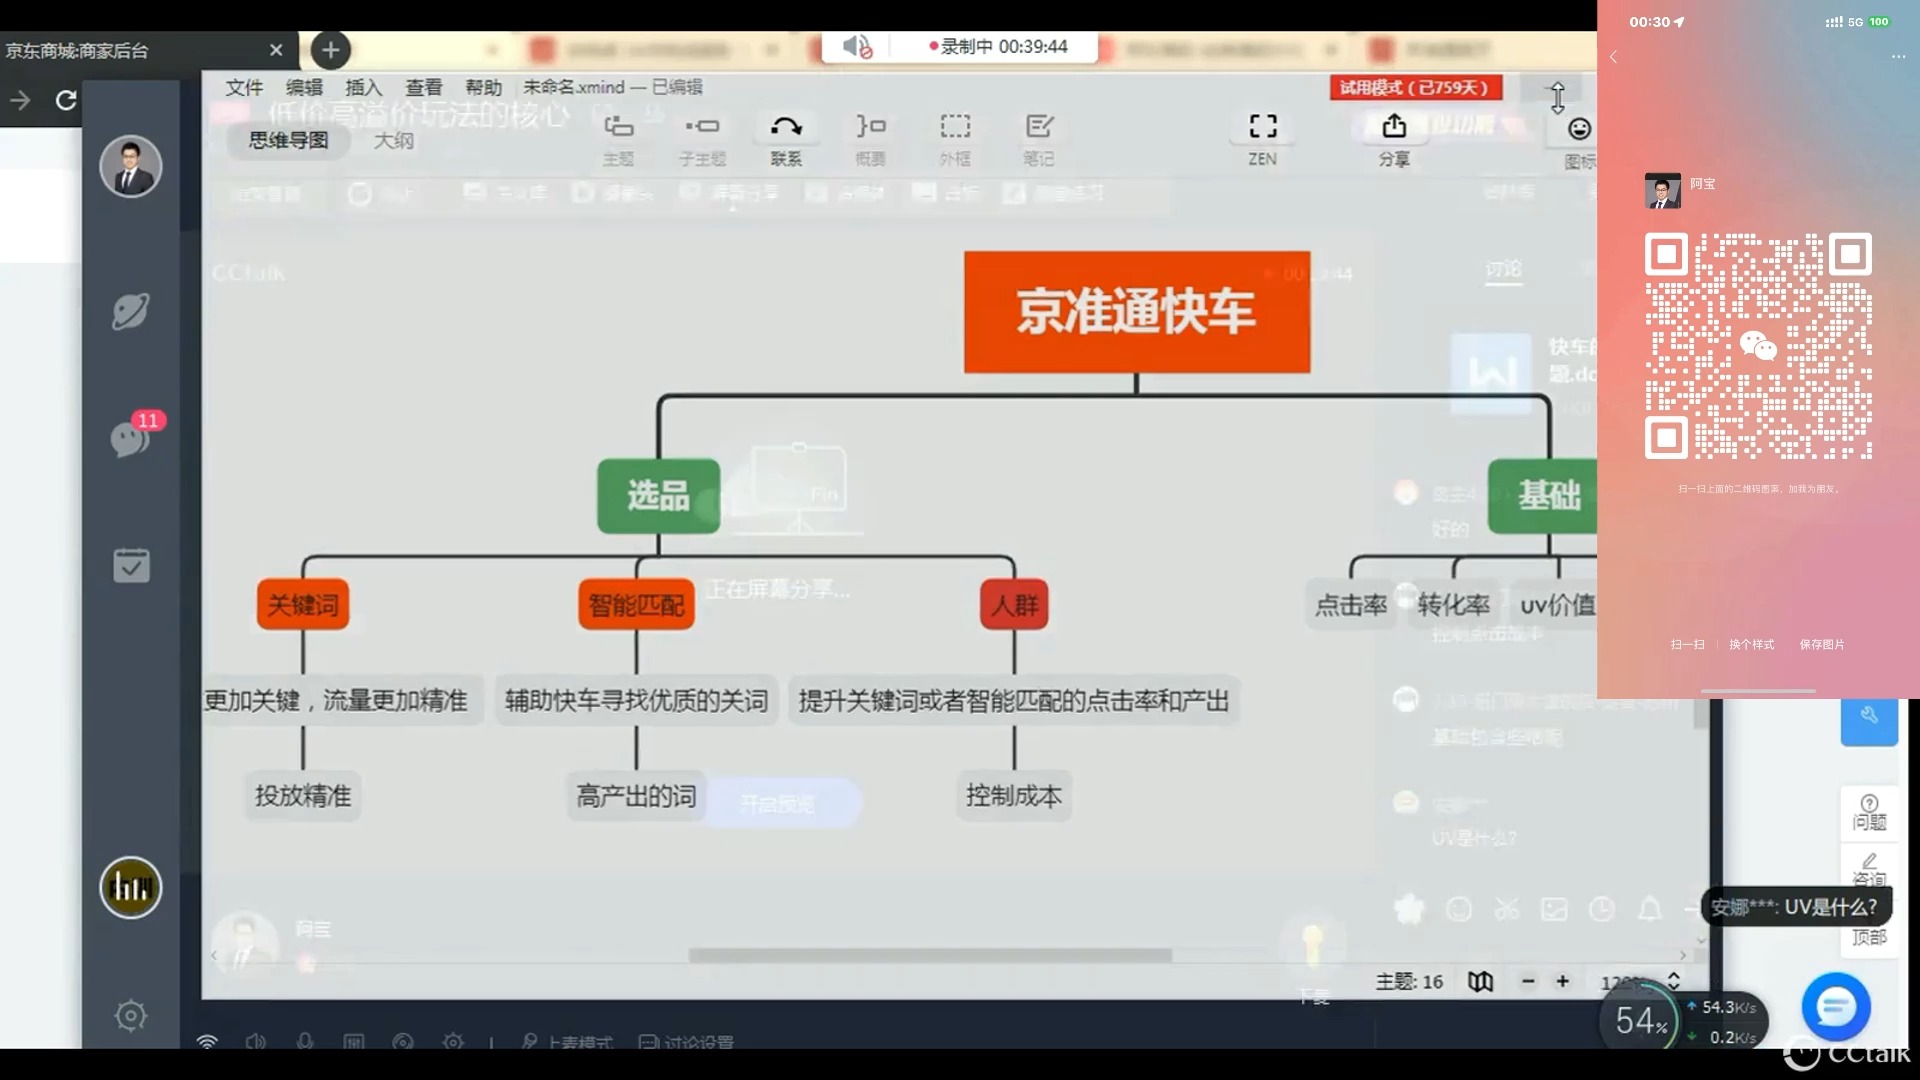The height and width of the screenshot is (1080, 1920).
Task: Click the bell icon in chat toolbar
Action: tap(1650, 909)
